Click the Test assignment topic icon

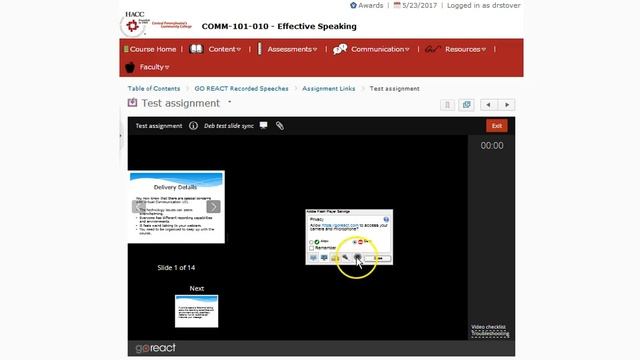click(x=132, y=102)
